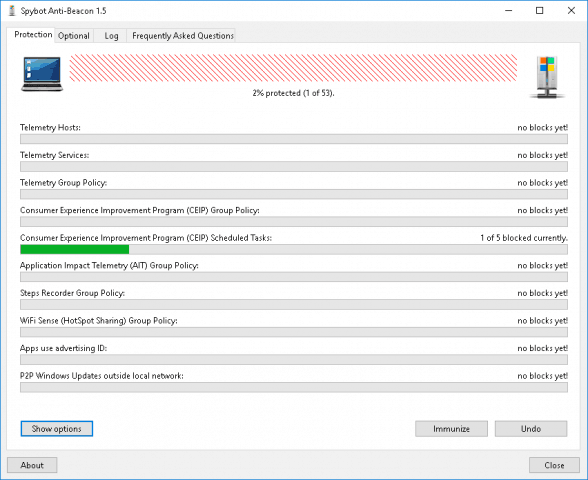Click the laptop computer icon
Viewport: 588px width, 480px height.
[x=42, y=74]
